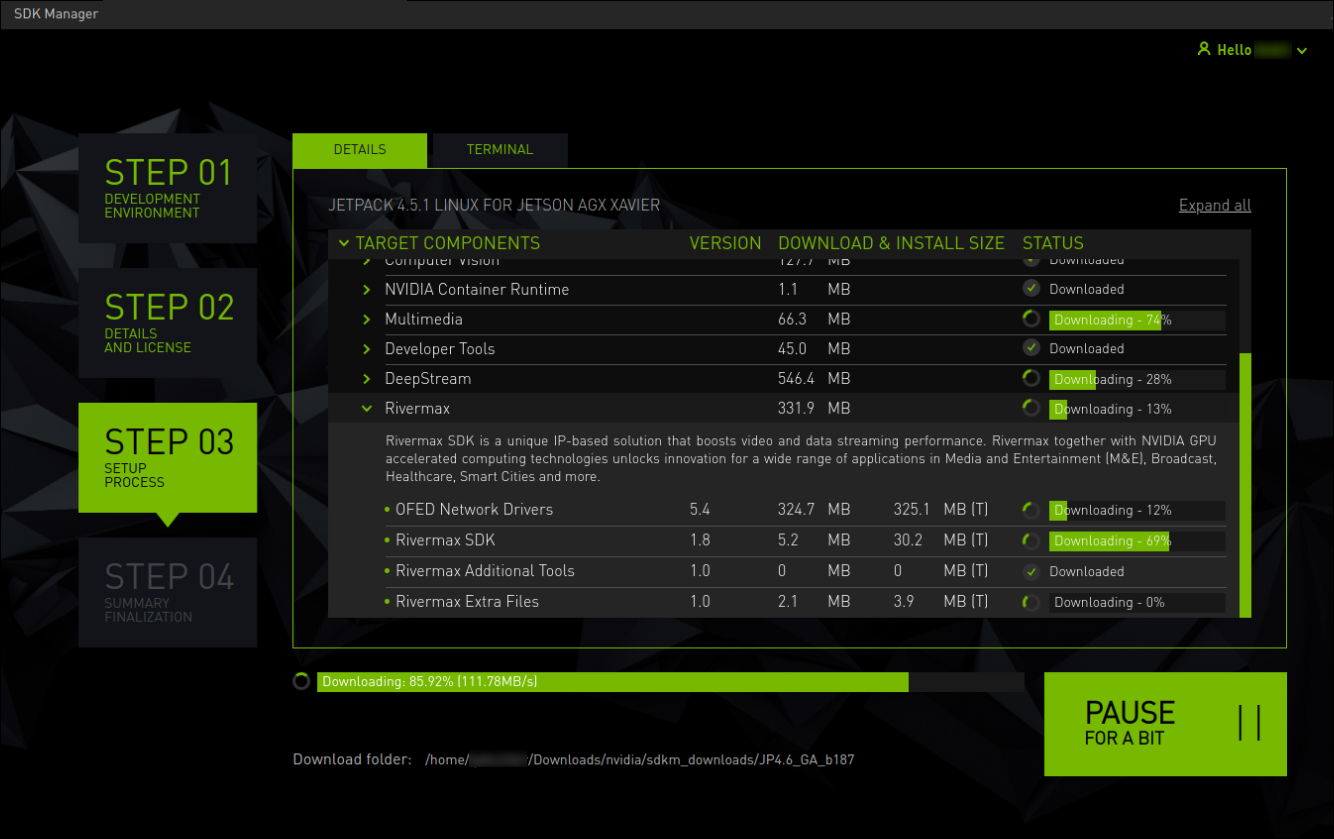Click the Multimedia downloading spinner icon
This screenshot has height=839, width=1334.
(1031, 319)
